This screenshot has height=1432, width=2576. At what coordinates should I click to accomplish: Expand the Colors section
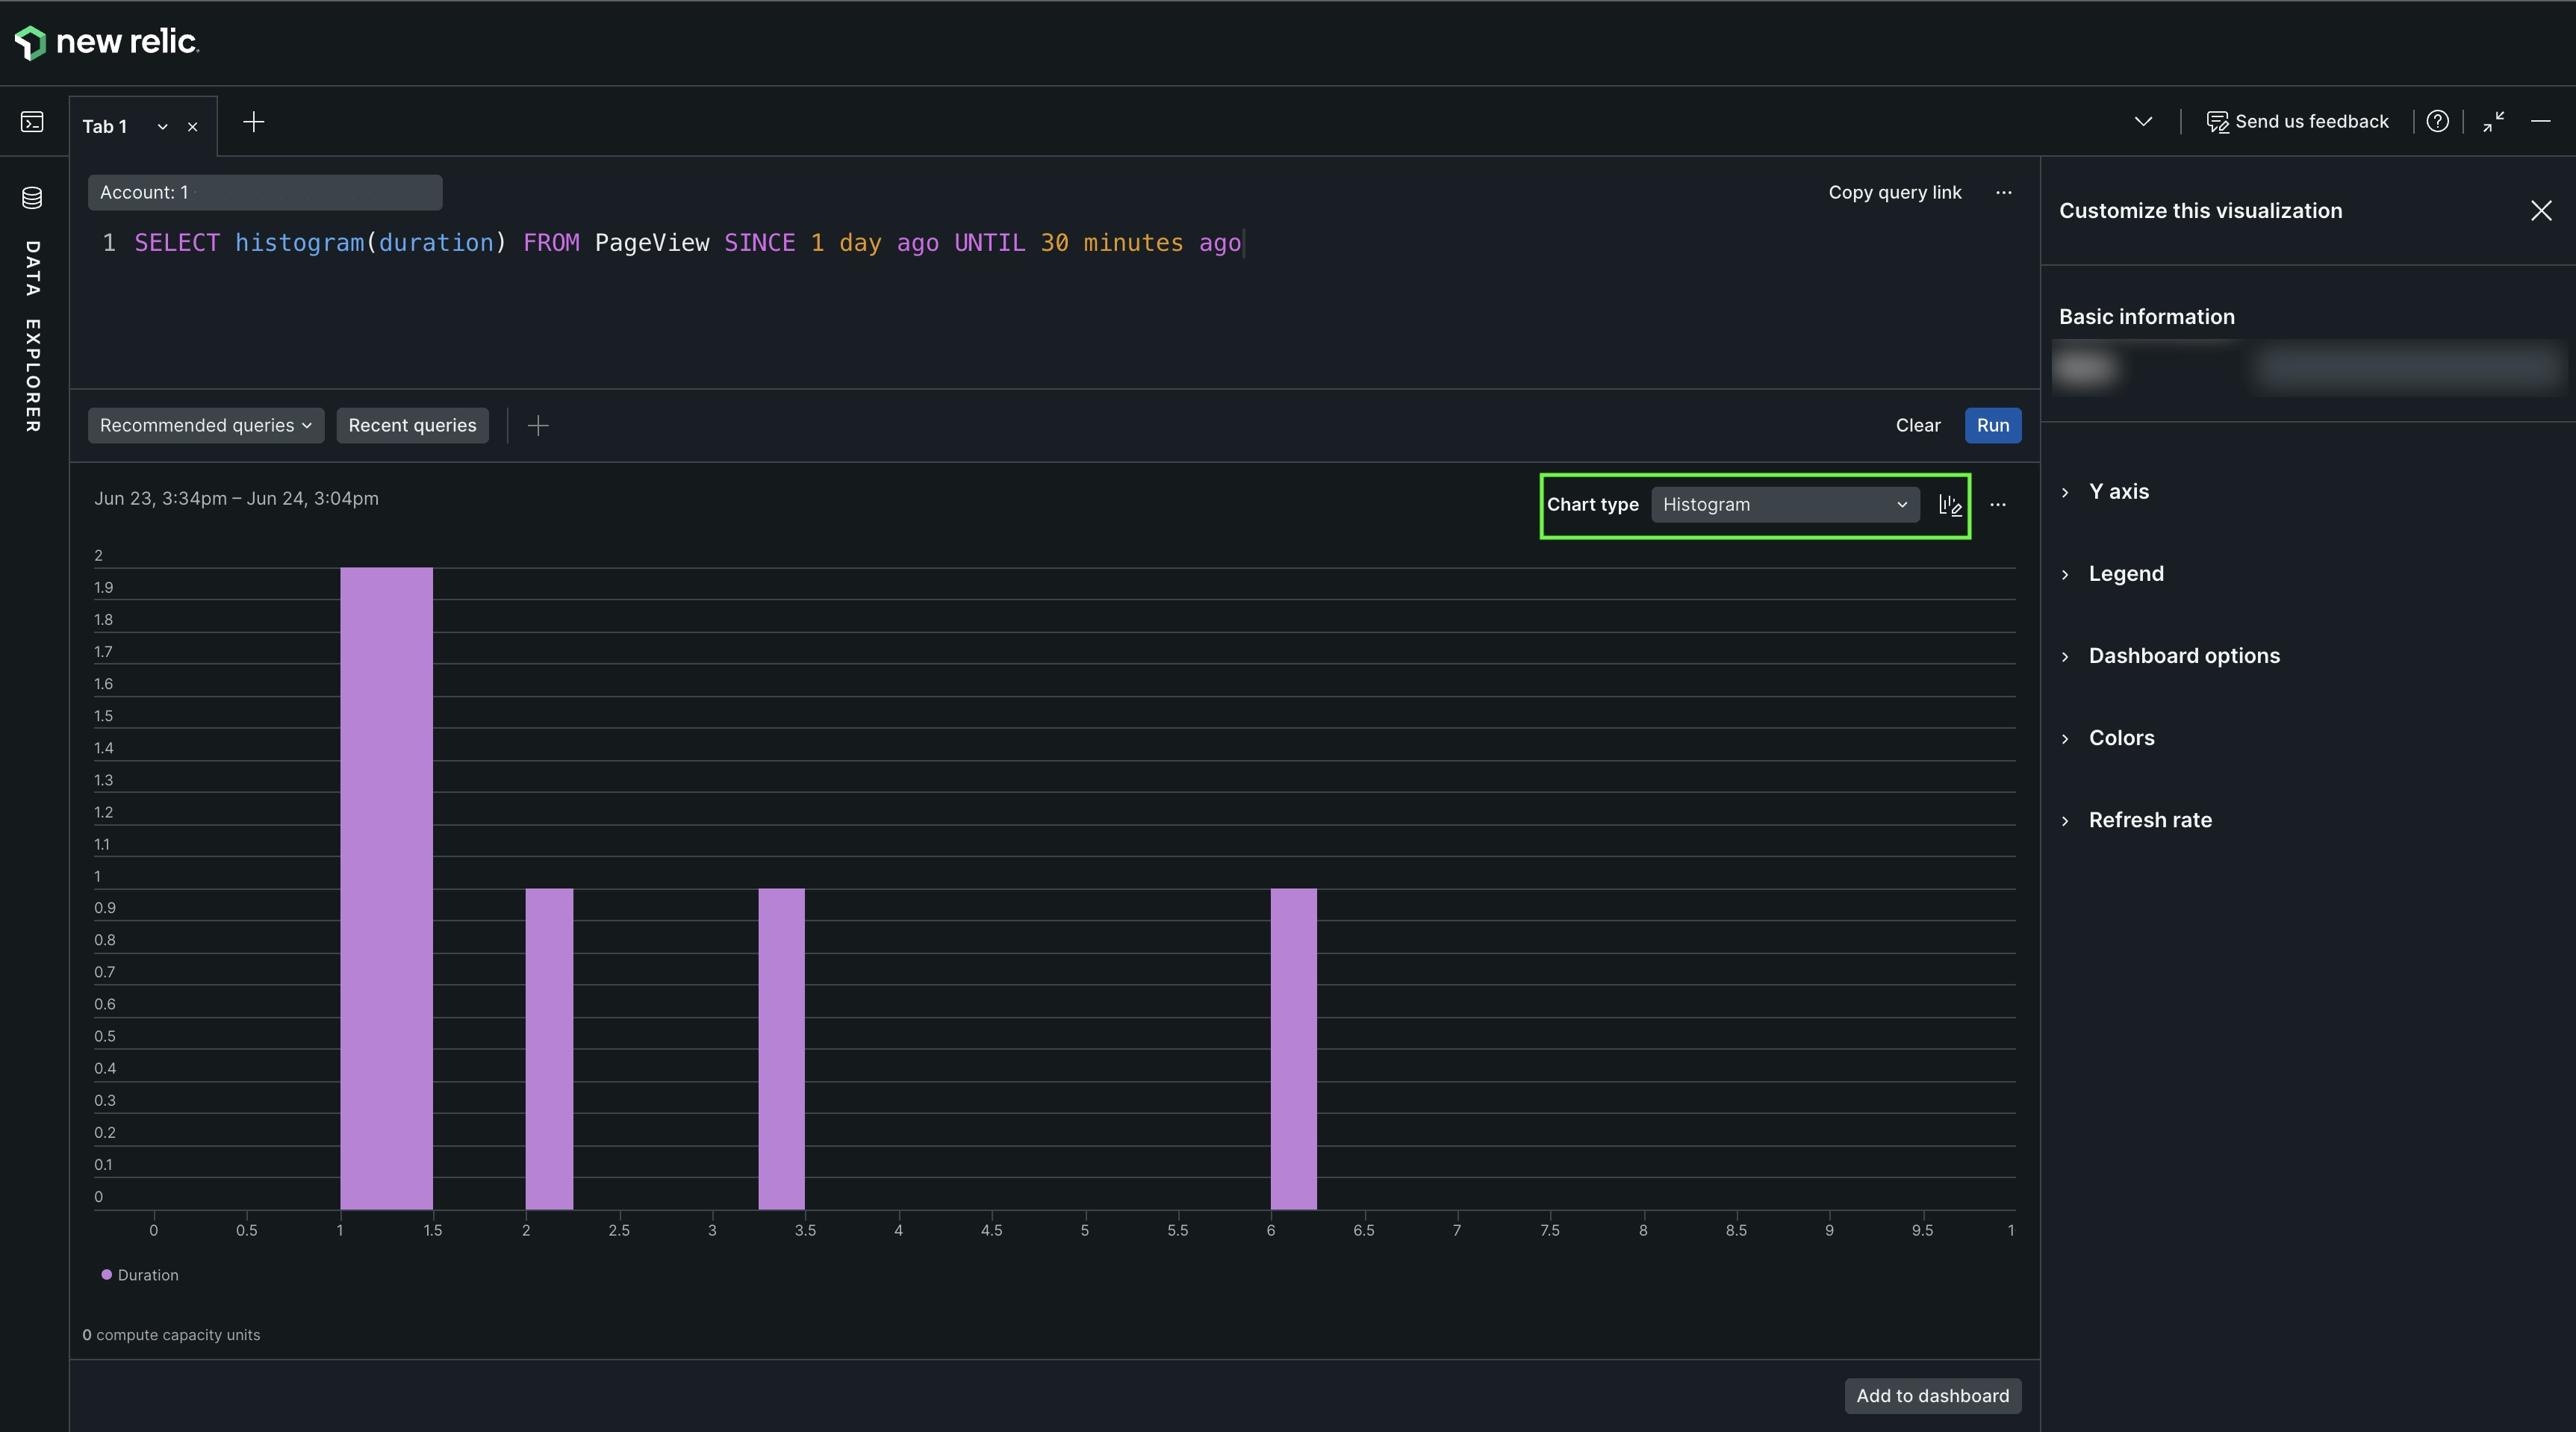pos(2121,738)
